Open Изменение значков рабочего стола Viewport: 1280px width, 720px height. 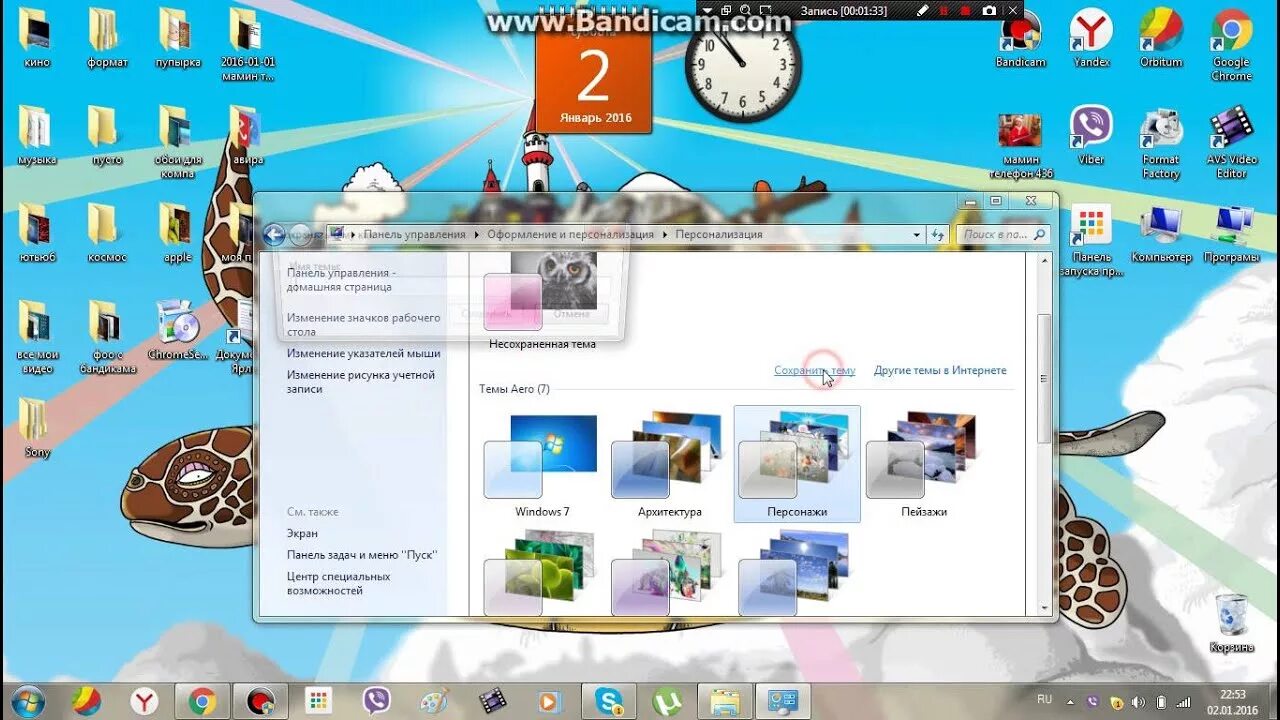click(x=364, y=324)
